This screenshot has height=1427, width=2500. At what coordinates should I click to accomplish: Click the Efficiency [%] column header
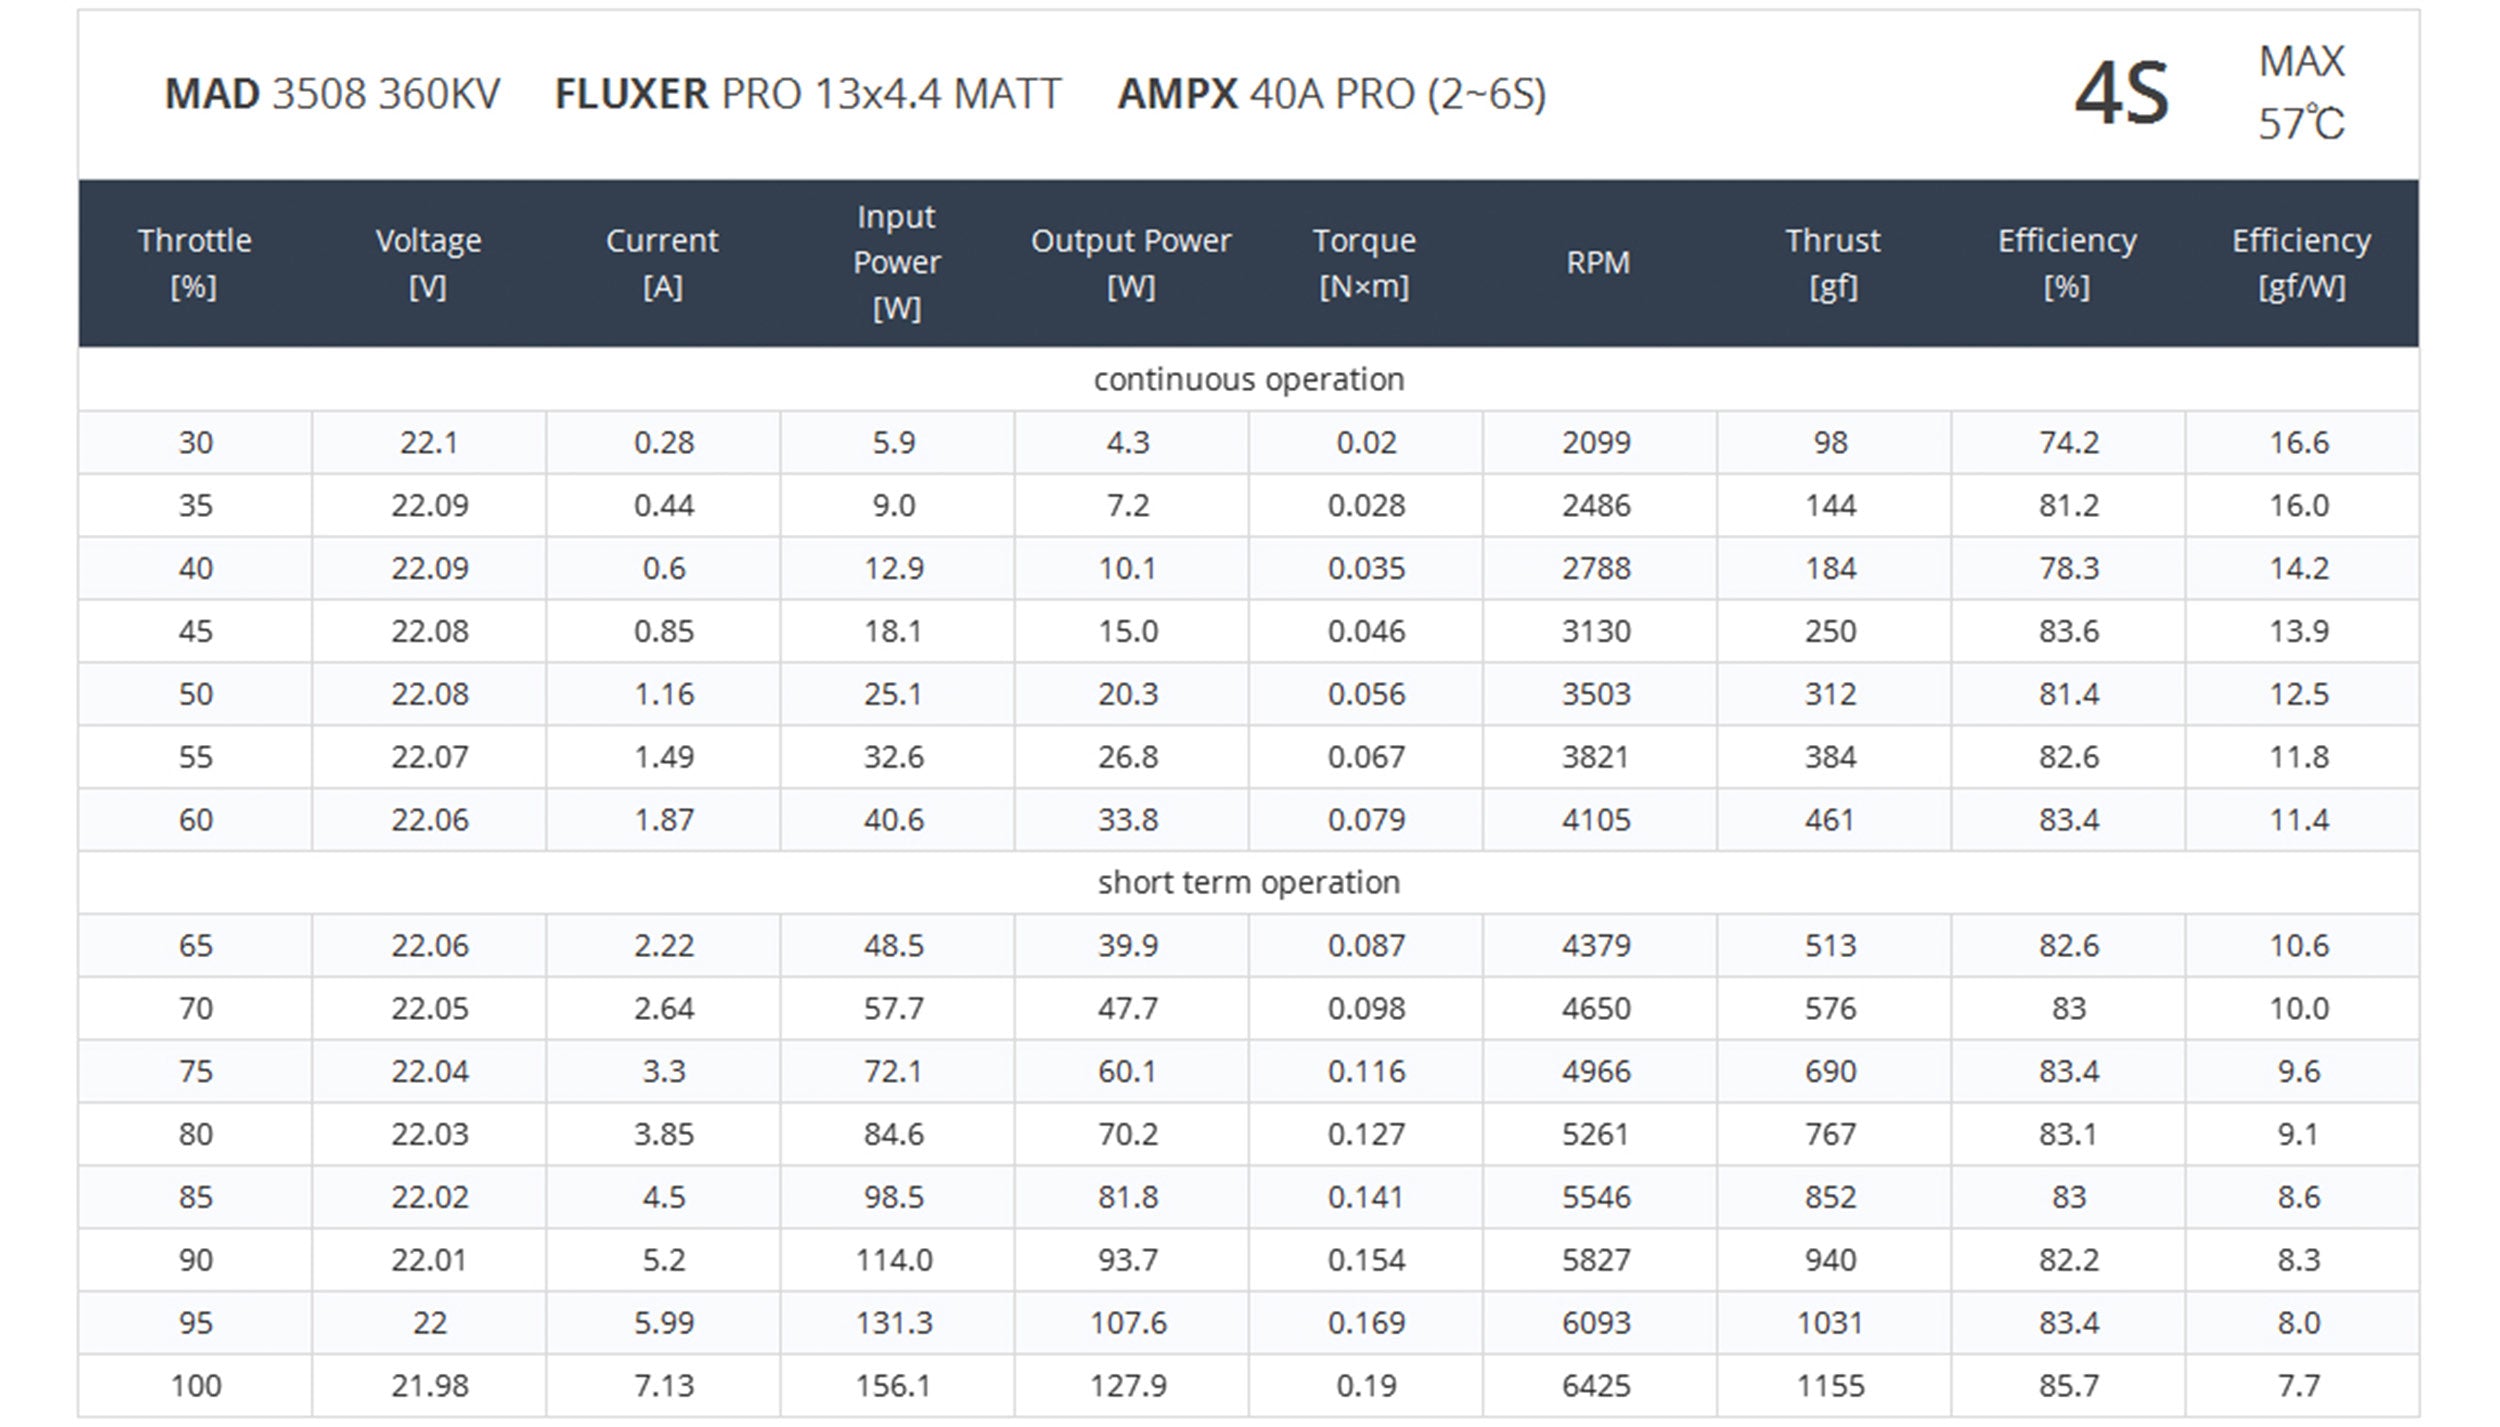coord(2067,263)
